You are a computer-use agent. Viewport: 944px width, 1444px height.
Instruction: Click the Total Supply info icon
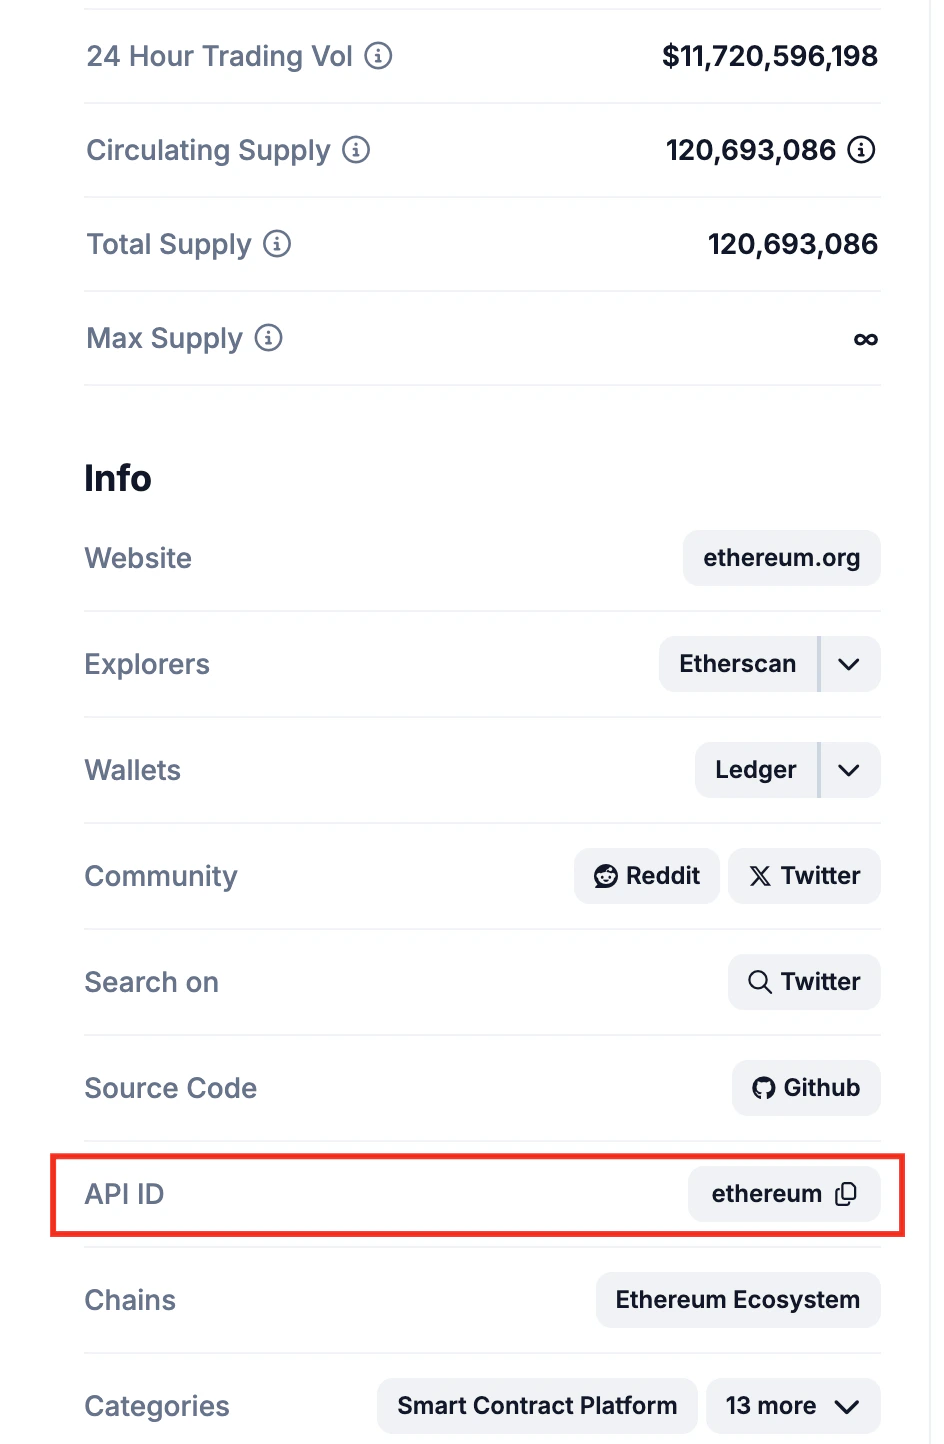tap(278, 244)
